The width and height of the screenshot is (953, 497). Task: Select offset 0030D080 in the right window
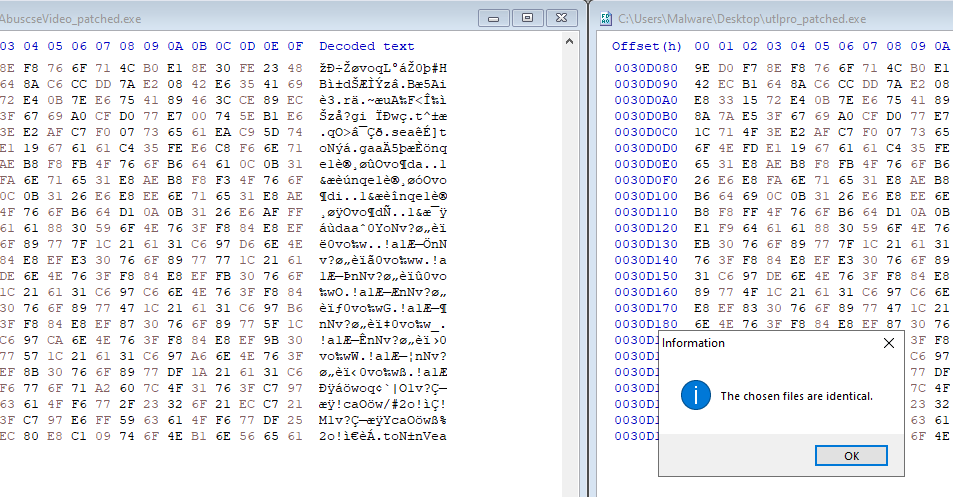tap(645, 68)
